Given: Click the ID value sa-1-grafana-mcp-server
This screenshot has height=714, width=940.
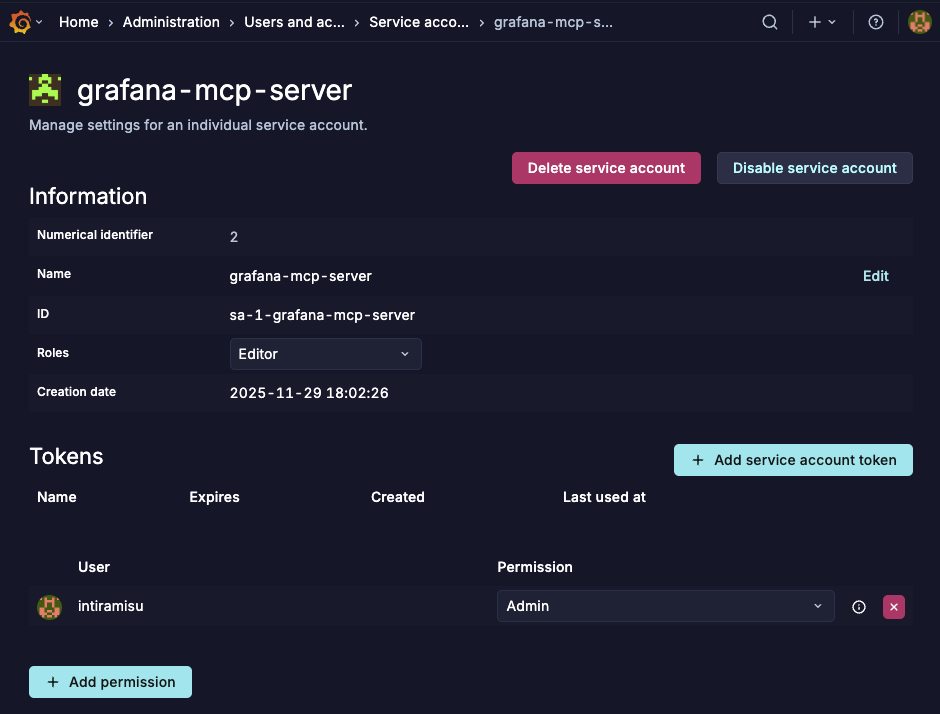Looking at the screenshot, I should [322, 315].
